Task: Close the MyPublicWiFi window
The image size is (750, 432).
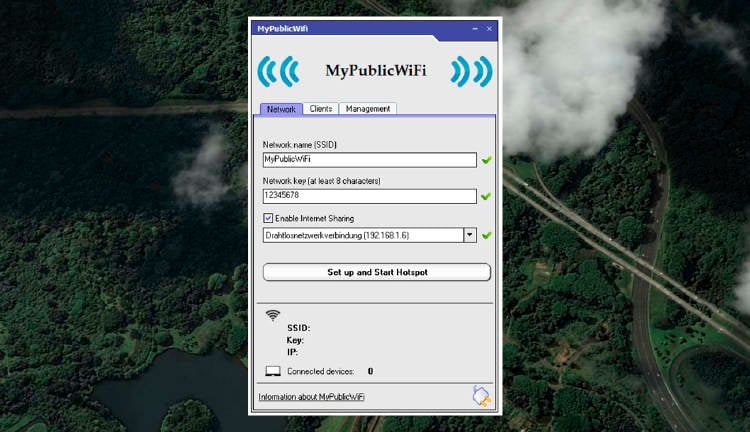Action: coord(488,29)
